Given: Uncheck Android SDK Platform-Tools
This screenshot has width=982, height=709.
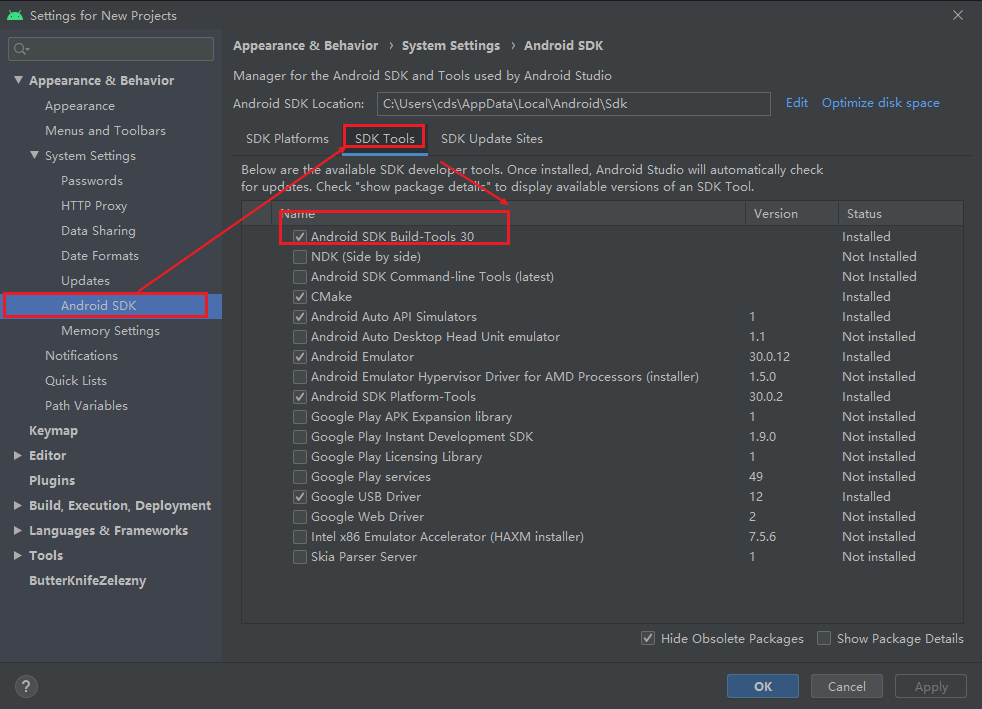Looking at the screenshot, I should point(300,397).
